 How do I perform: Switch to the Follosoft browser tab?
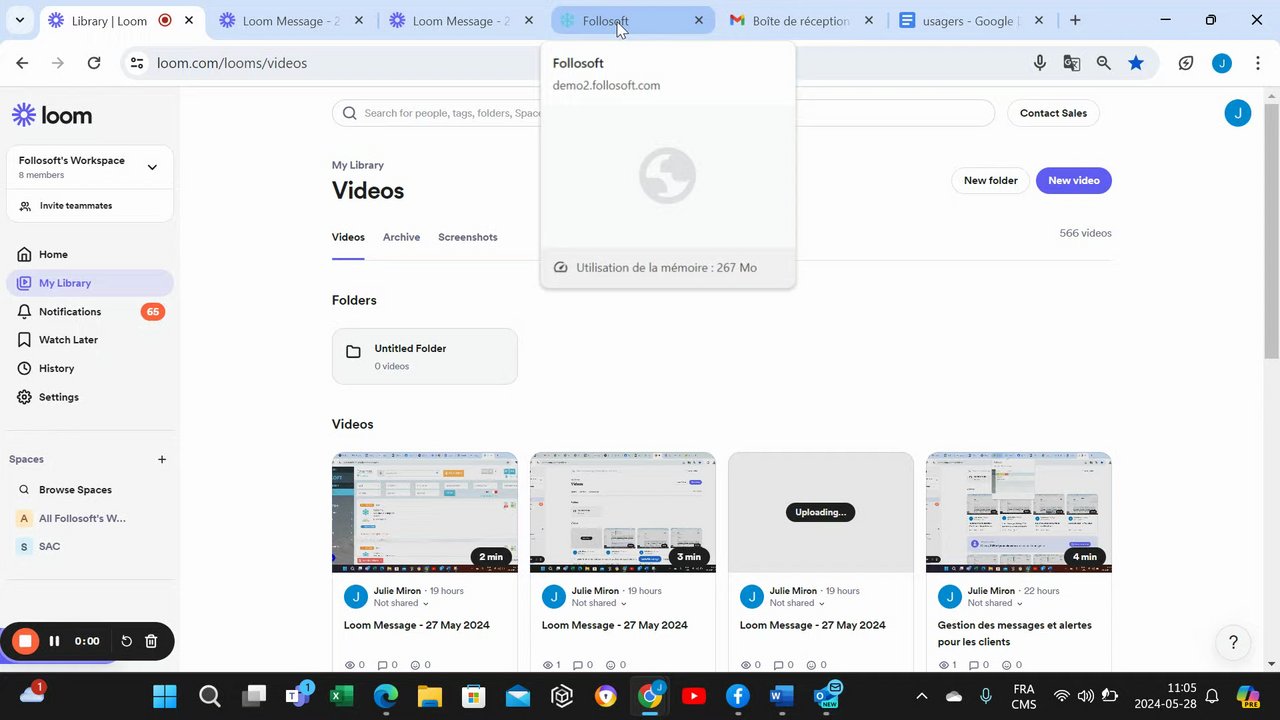click(x=631, y=20)
